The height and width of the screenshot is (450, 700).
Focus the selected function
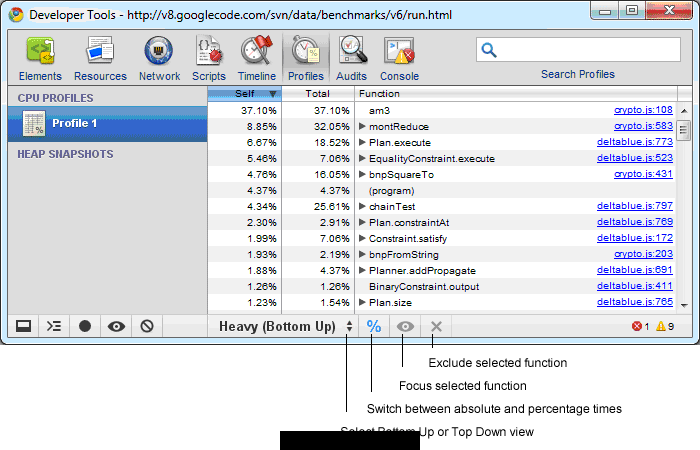click(405, 326)
